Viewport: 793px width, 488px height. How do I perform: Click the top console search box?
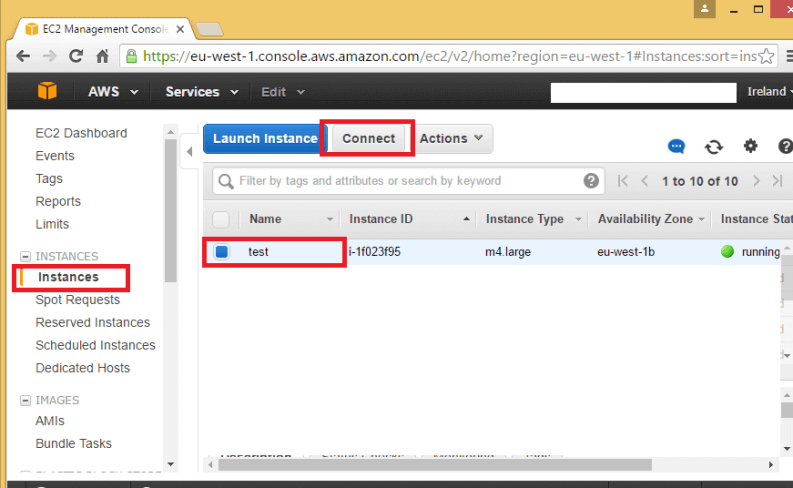[x=643, y=93]
